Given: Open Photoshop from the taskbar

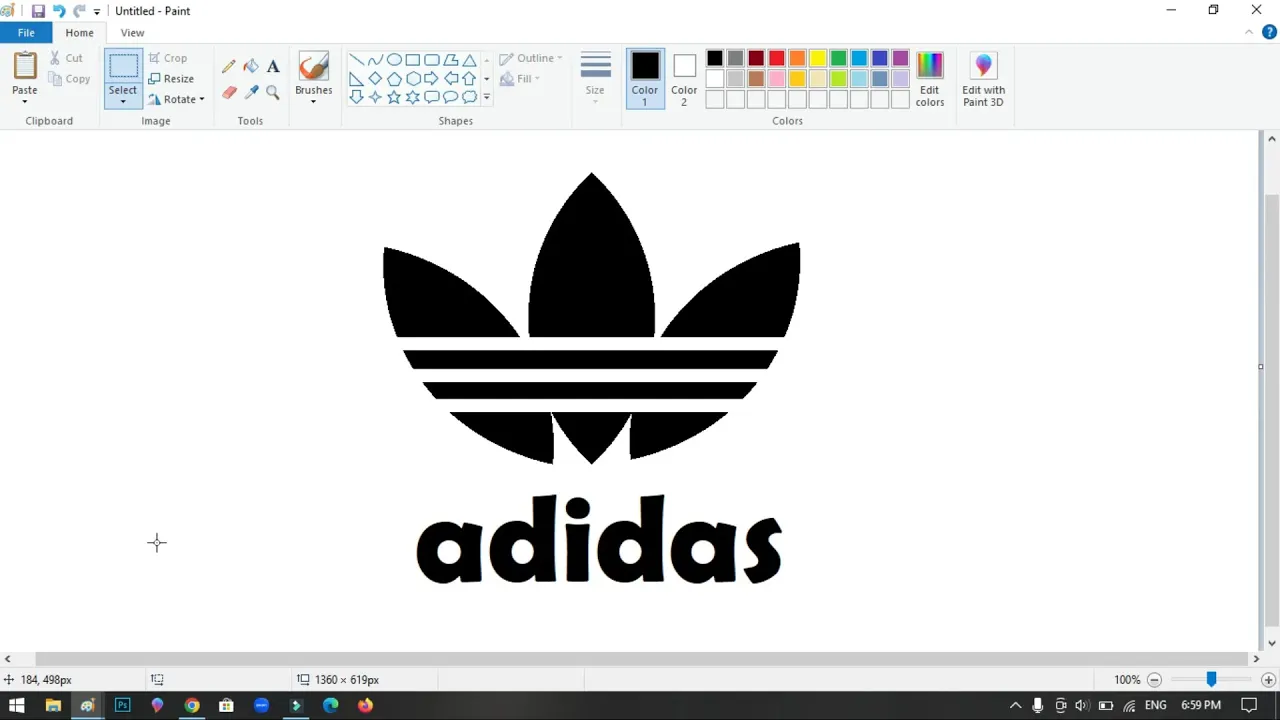Looking at the screenshot, I should point(122,705).
